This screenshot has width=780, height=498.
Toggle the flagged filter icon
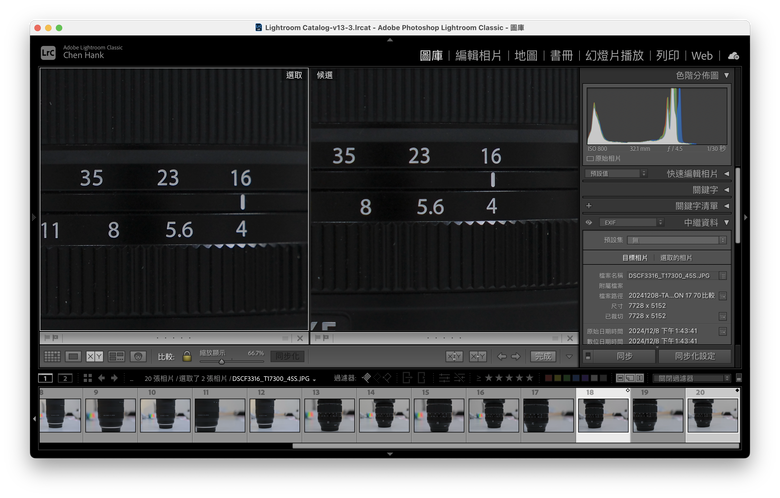367,378
